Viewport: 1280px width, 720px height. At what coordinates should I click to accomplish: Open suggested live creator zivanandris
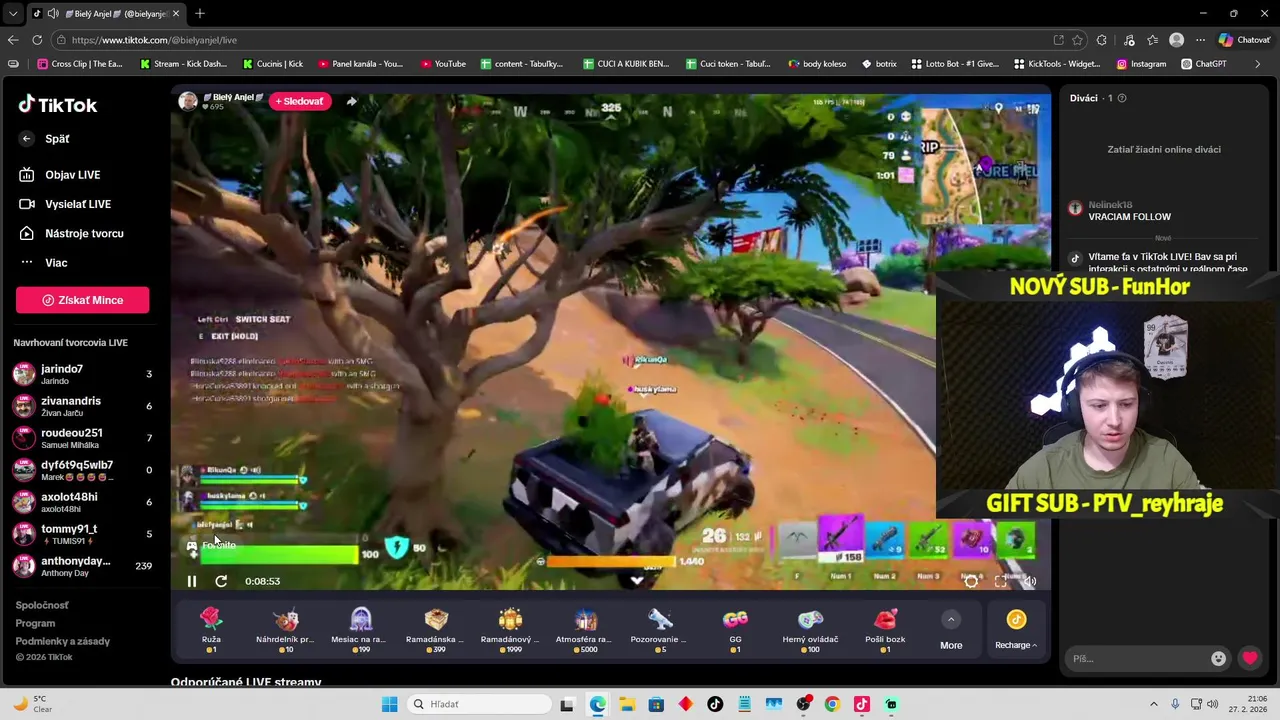[x=82, y=406]
